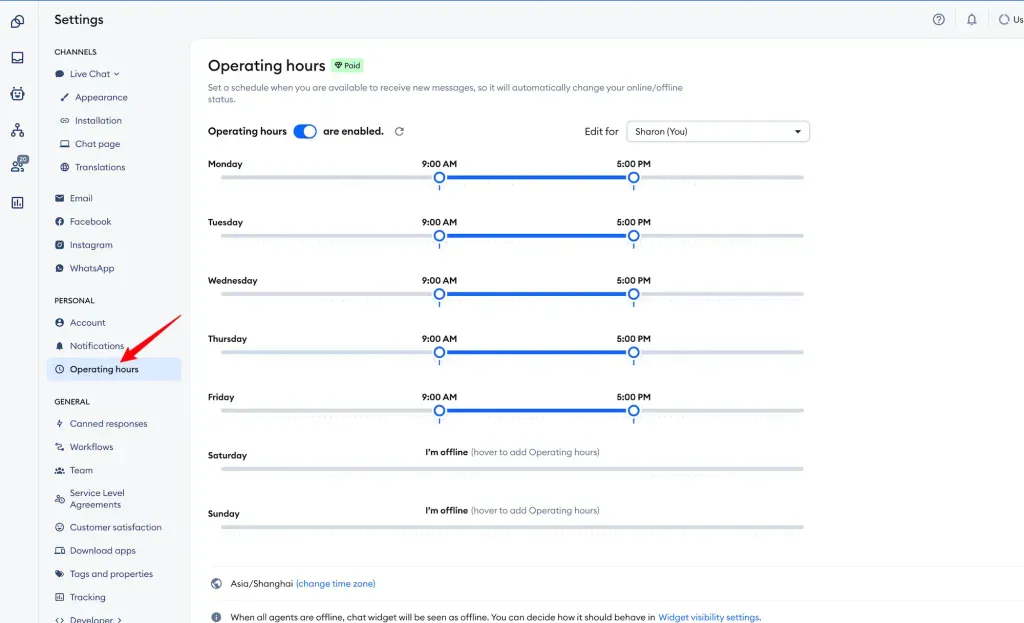Image resolution: width=1024 pixels, height=623 pixels.
Task: Click Tuesday 5:00 PM slider handle
Action: point(633,236)
